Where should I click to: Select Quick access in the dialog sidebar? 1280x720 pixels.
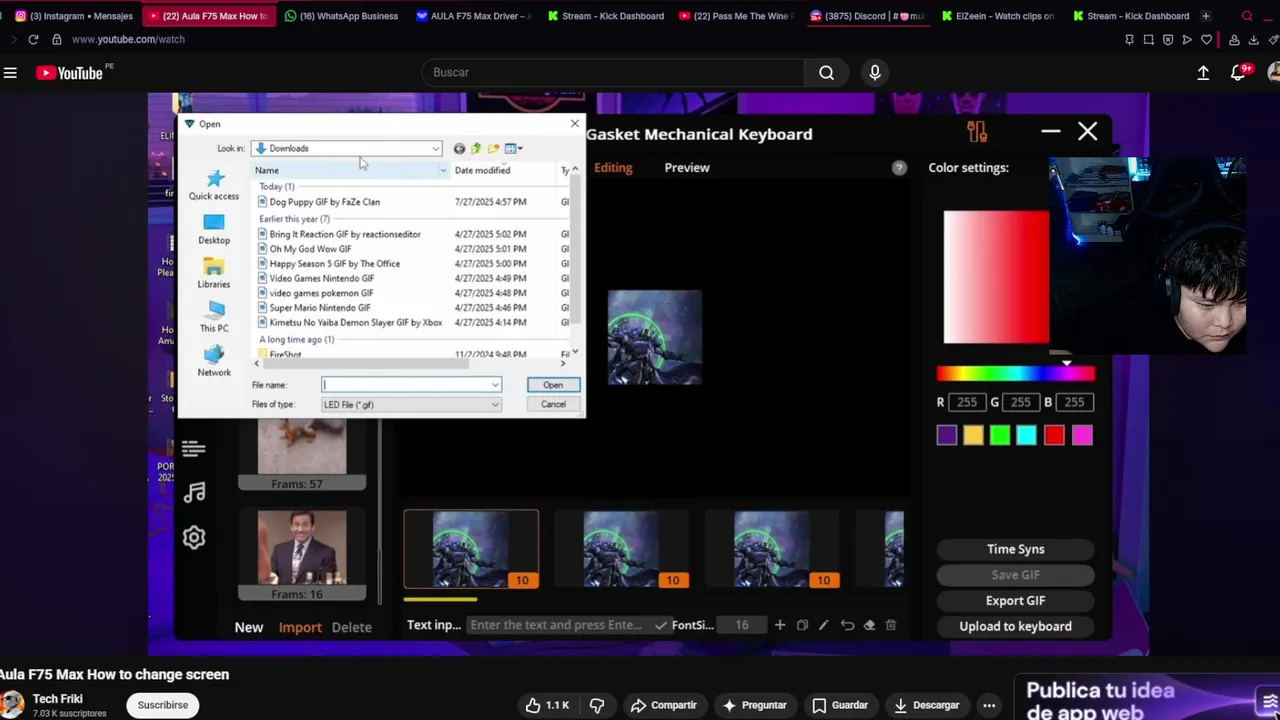pyautogui.click(x=214, y=186)
